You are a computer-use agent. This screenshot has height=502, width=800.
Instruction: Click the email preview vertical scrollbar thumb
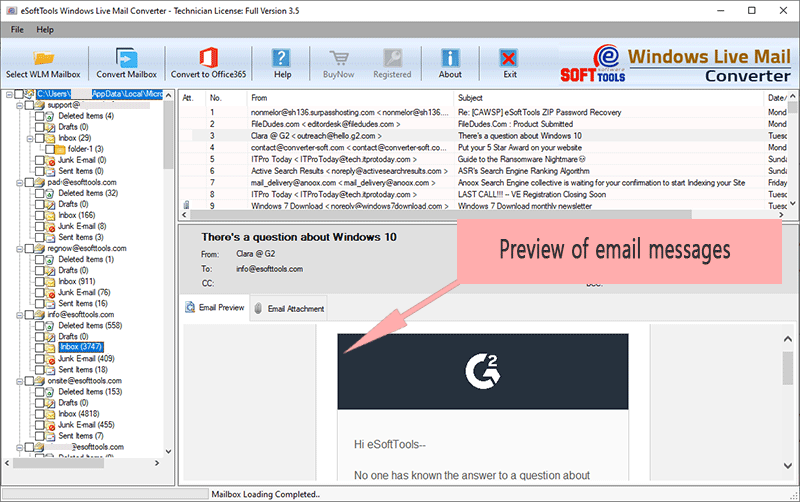[x=788, y=368]
